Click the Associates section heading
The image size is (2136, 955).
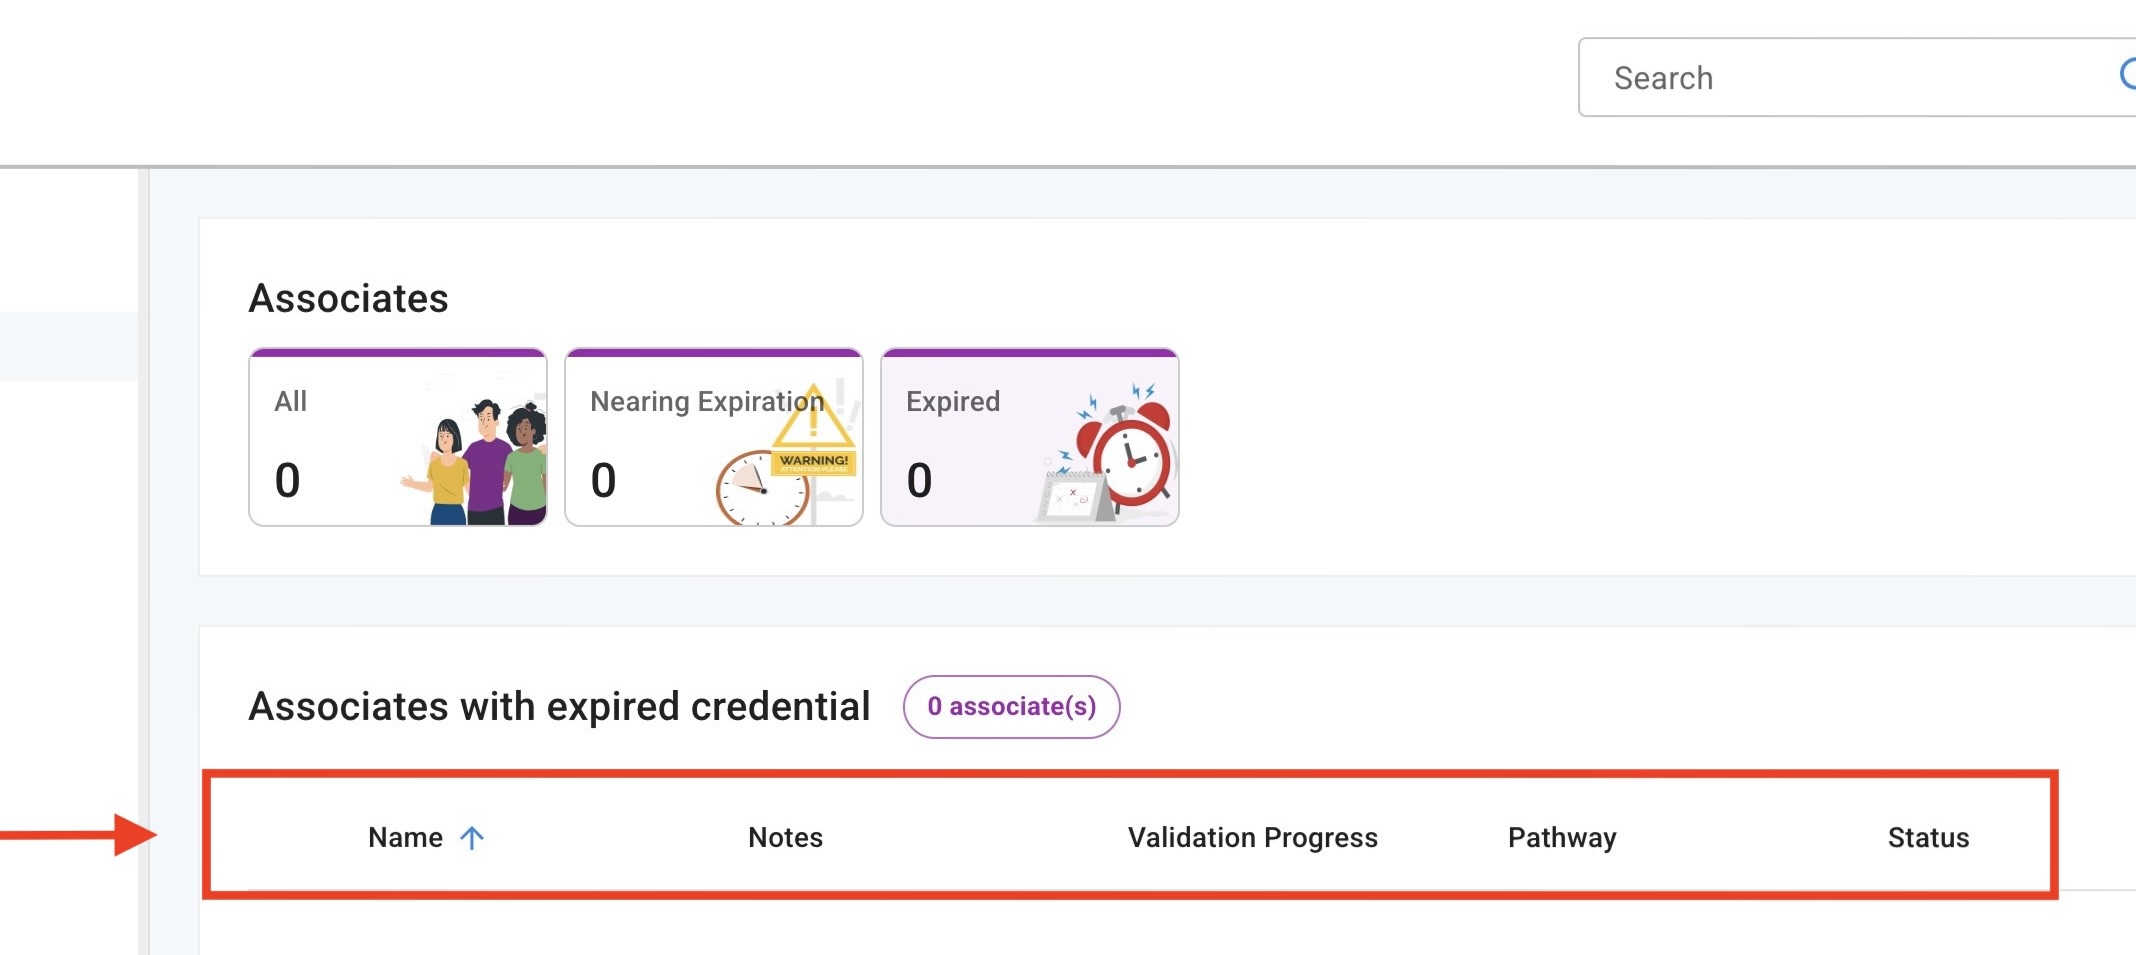pos(348,298)
